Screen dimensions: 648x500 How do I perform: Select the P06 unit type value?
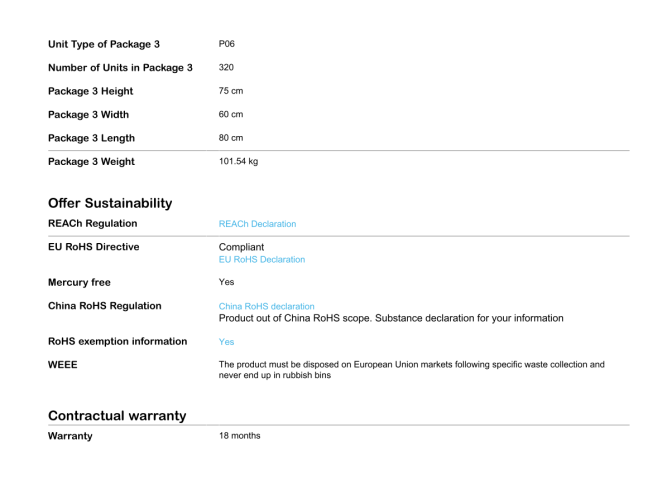click(x=226, y=44)
